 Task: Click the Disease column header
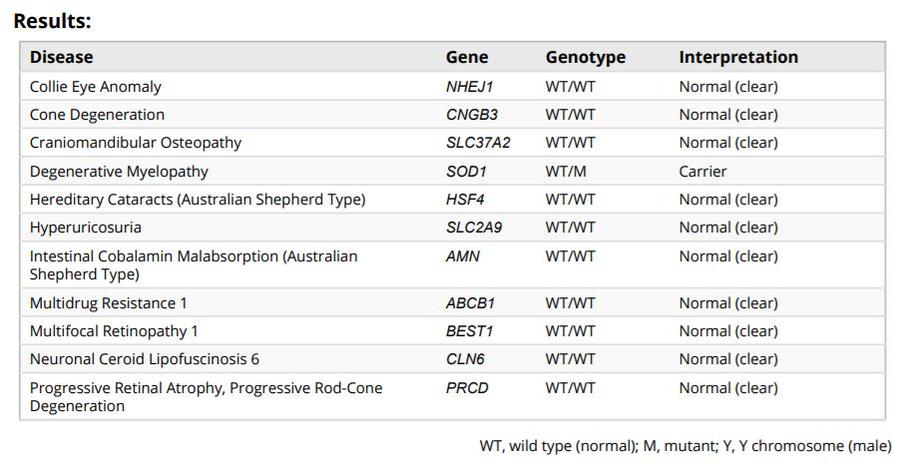[x=61, y=57]
